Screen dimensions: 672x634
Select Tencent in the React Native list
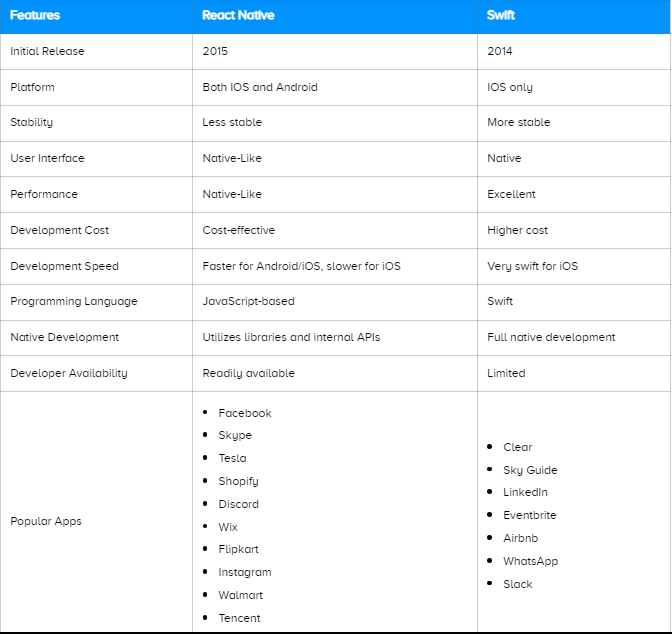pos(239,618)
